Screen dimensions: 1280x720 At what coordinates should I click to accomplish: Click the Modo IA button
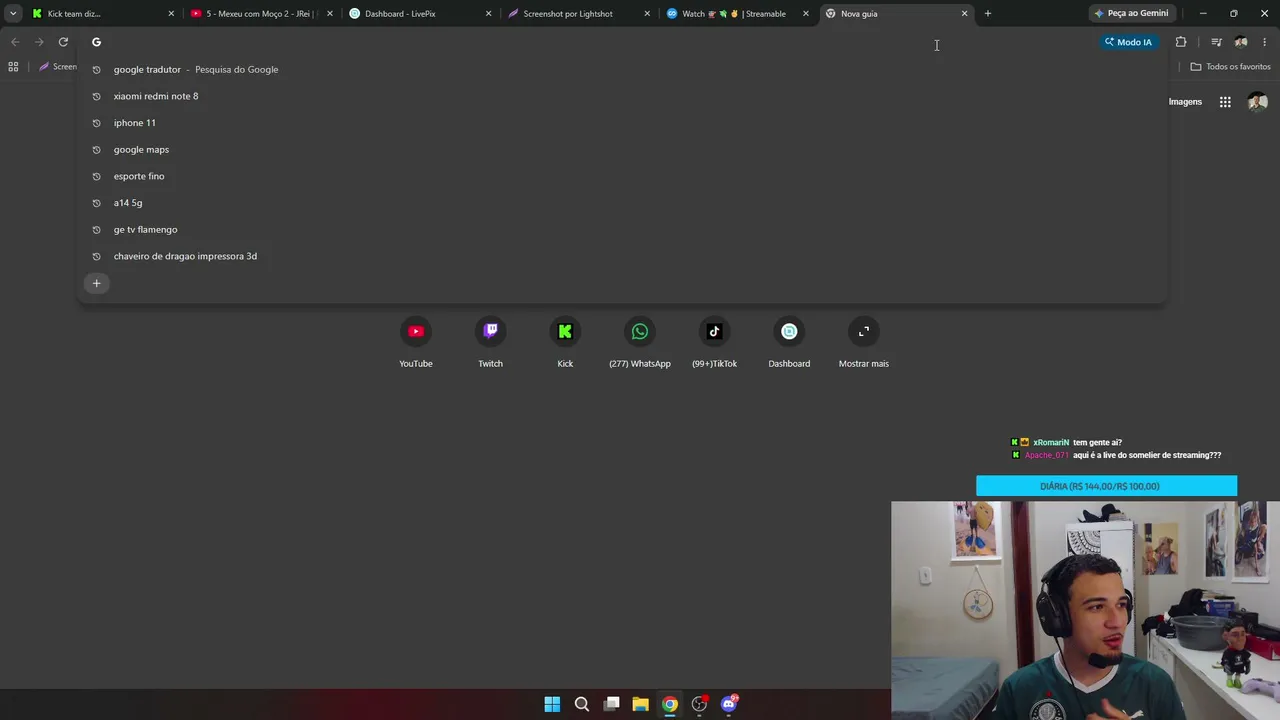tap(1128, 42)
